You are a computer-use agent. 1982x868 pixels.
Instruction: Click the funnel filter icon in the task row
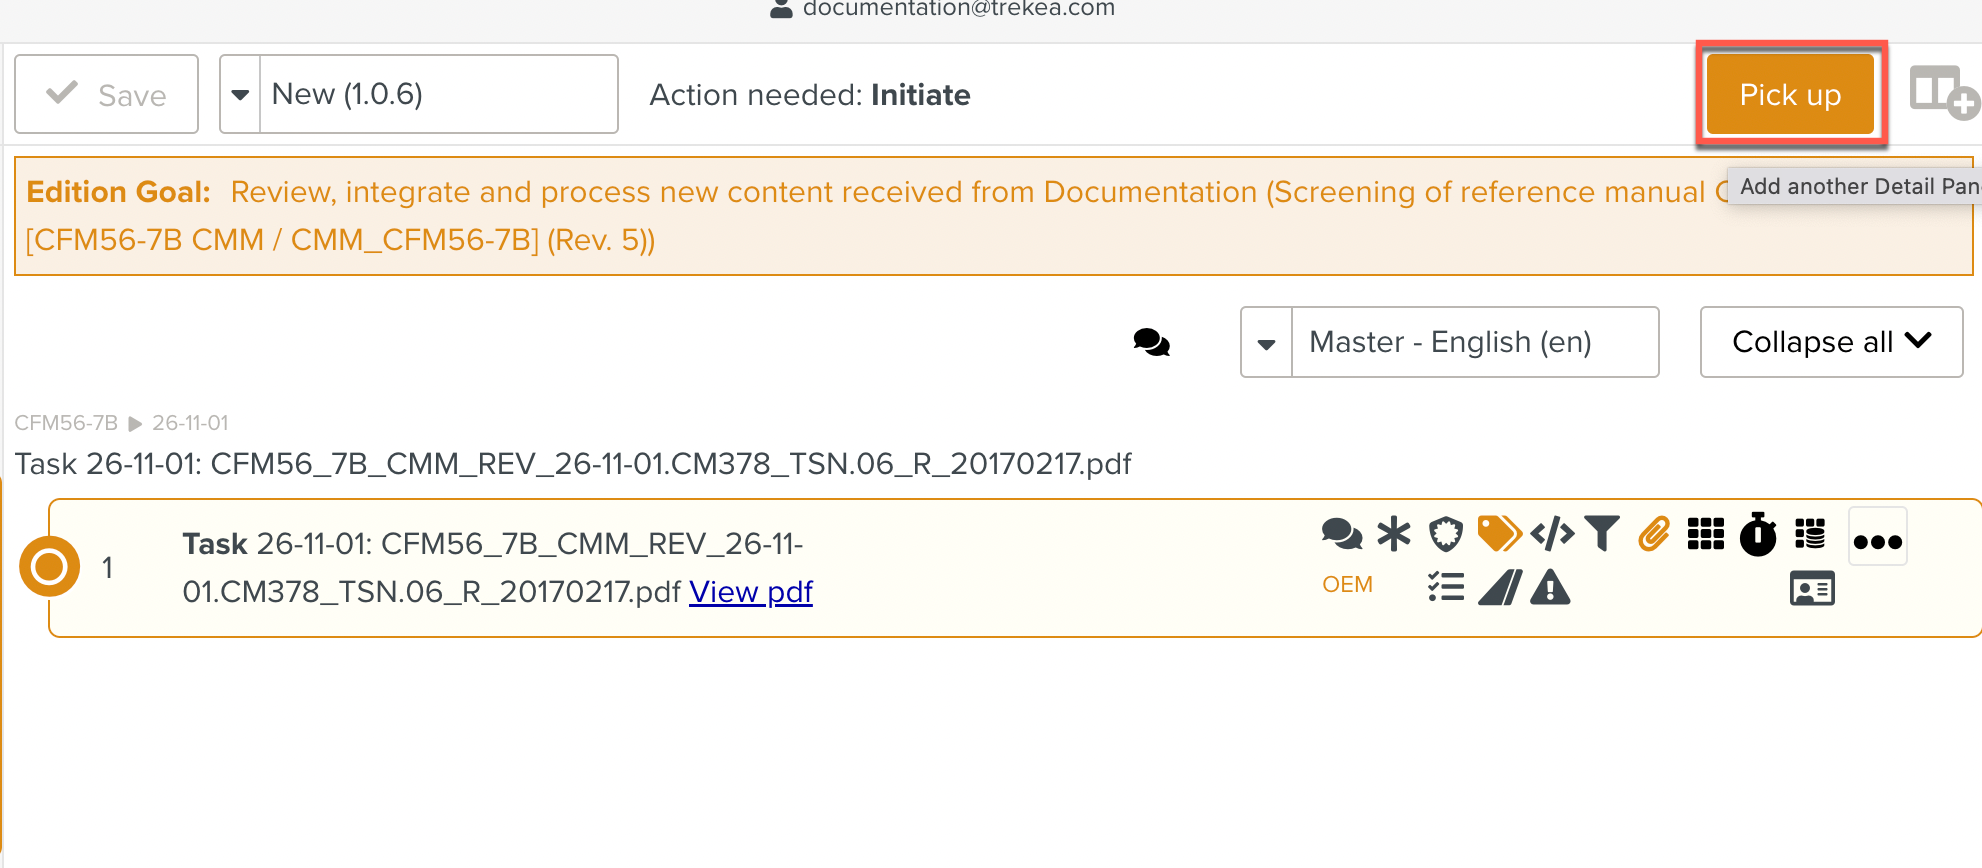[1602, 534]
